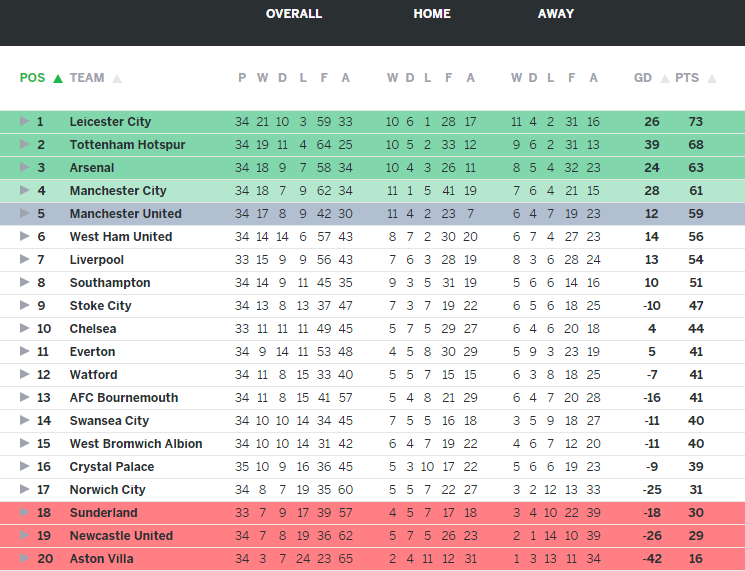Image resolution: width=745 pixels, height=571 pixels.
Task: Expand the Liverpool row arrow
Action: point(25,260)
